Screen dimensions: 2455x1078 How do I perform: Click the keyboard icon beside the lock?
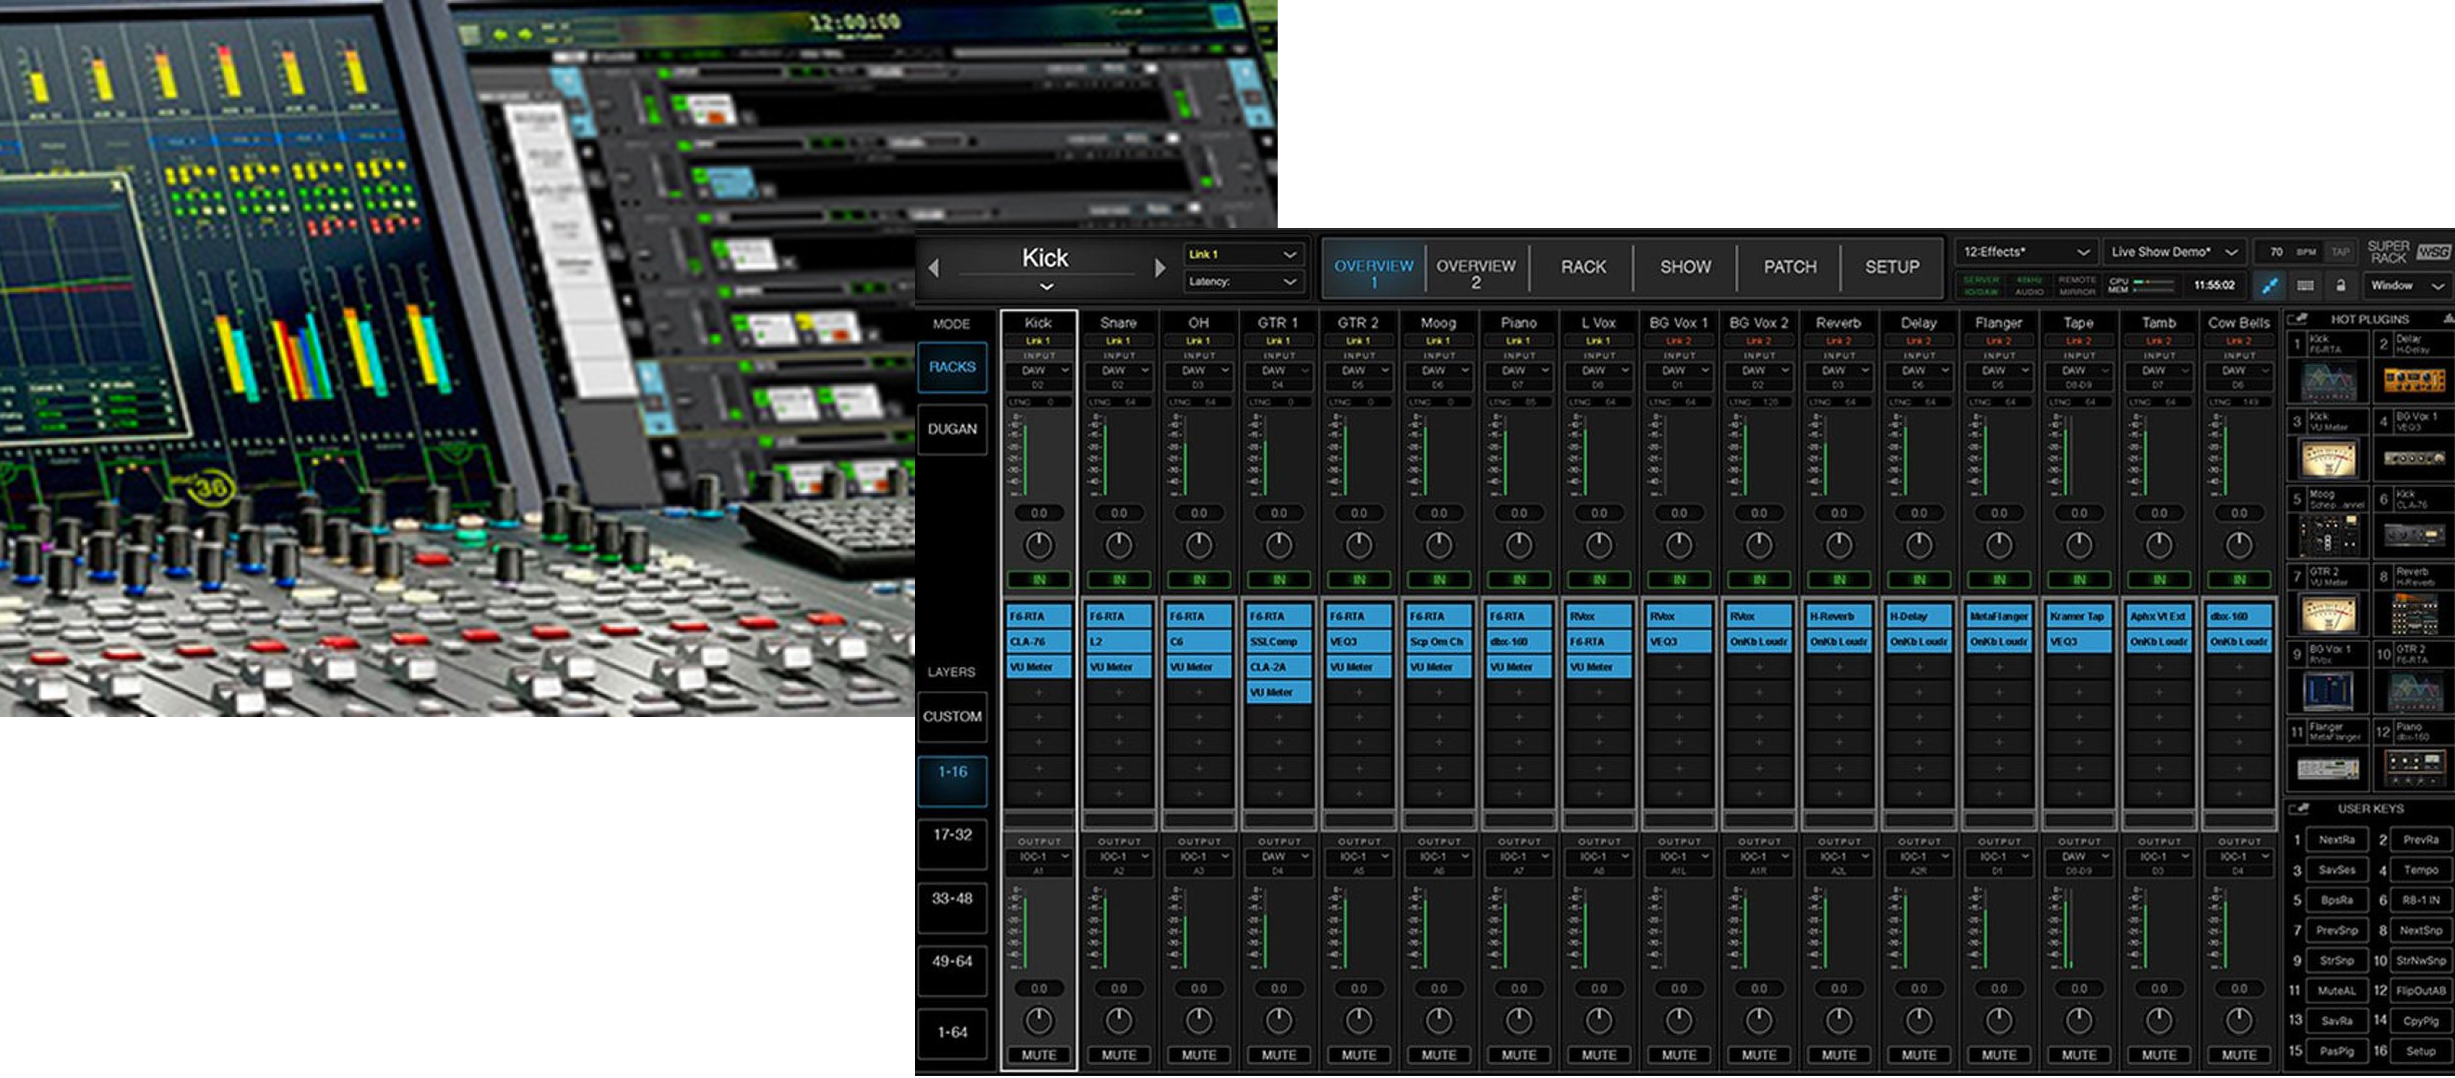point(2305,286)
